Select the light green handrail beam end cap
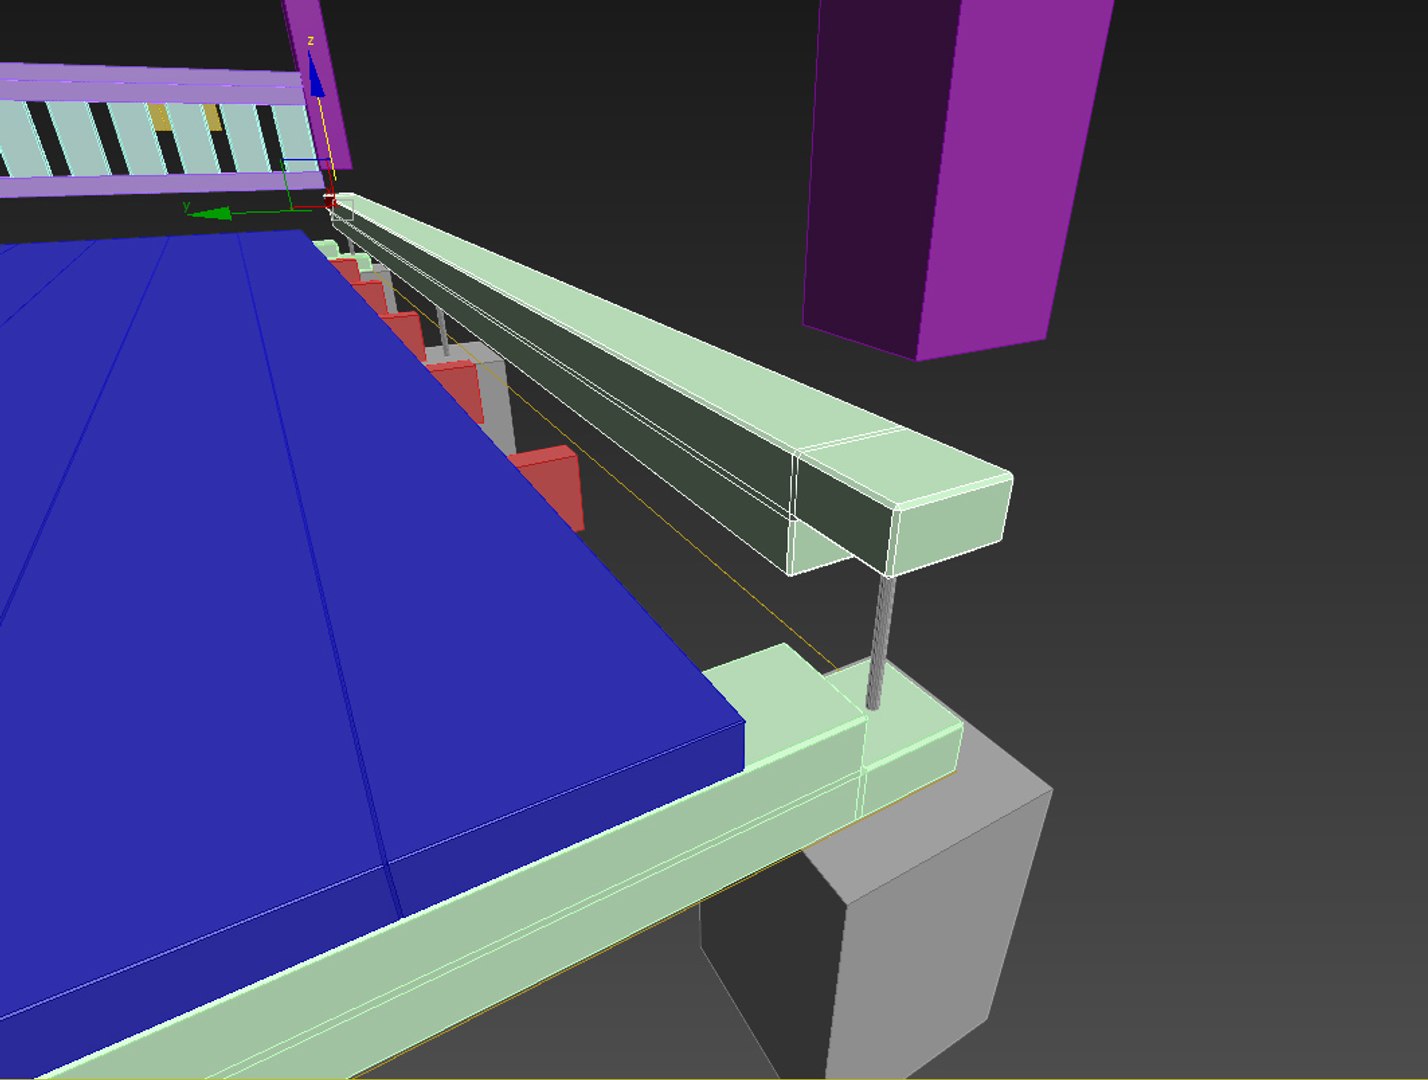This screenshot has height=1080, width=1428. (x=952, y=524)
